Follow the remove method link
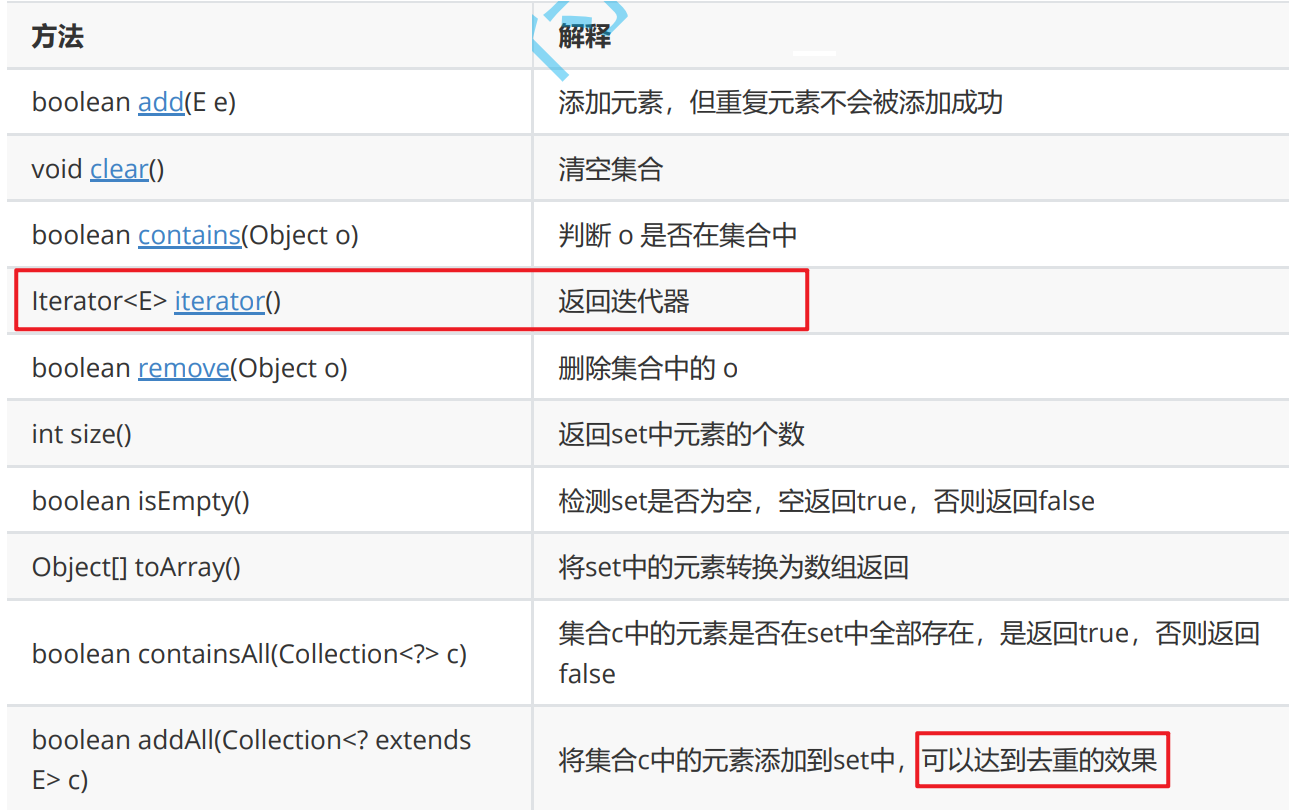Viewport: 1293px width, 811px height. [184, 368]
